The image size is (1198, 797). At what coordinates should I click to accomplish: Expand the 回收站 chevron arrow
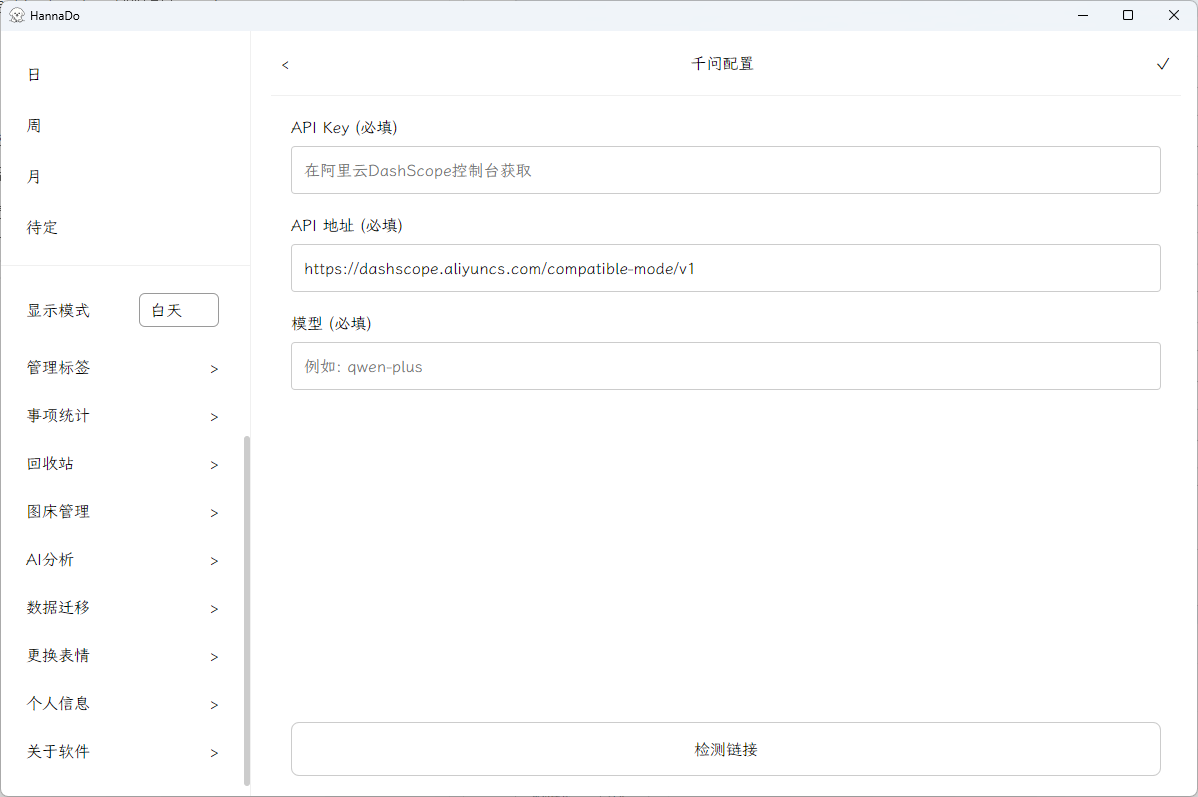214,465
